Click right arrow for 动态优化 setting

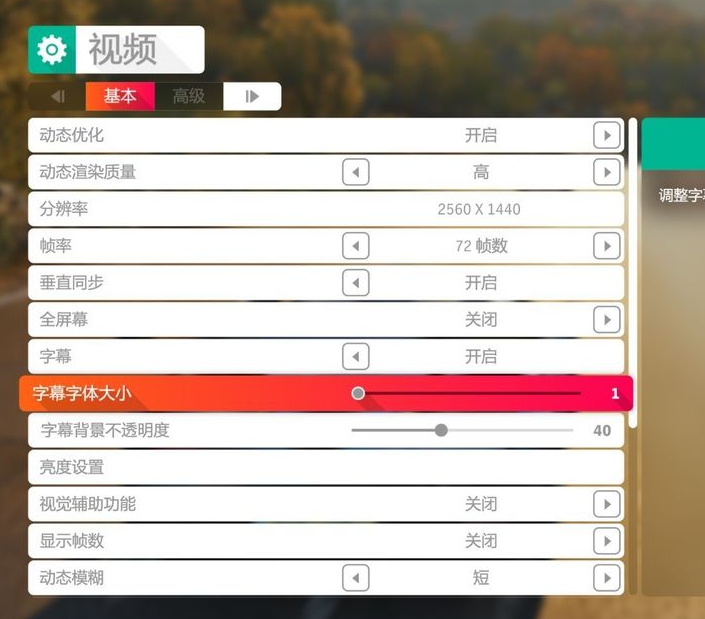click(x=607, y=135)
